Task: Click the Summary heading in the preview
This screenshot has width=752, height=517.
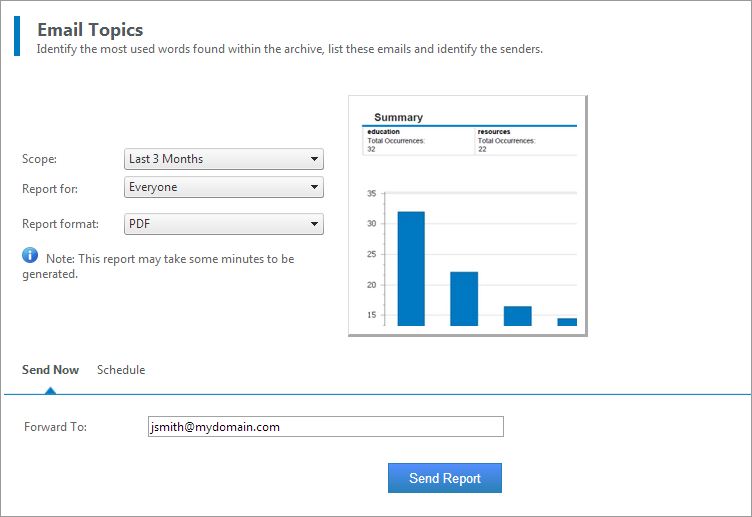Action: point(398,117)
